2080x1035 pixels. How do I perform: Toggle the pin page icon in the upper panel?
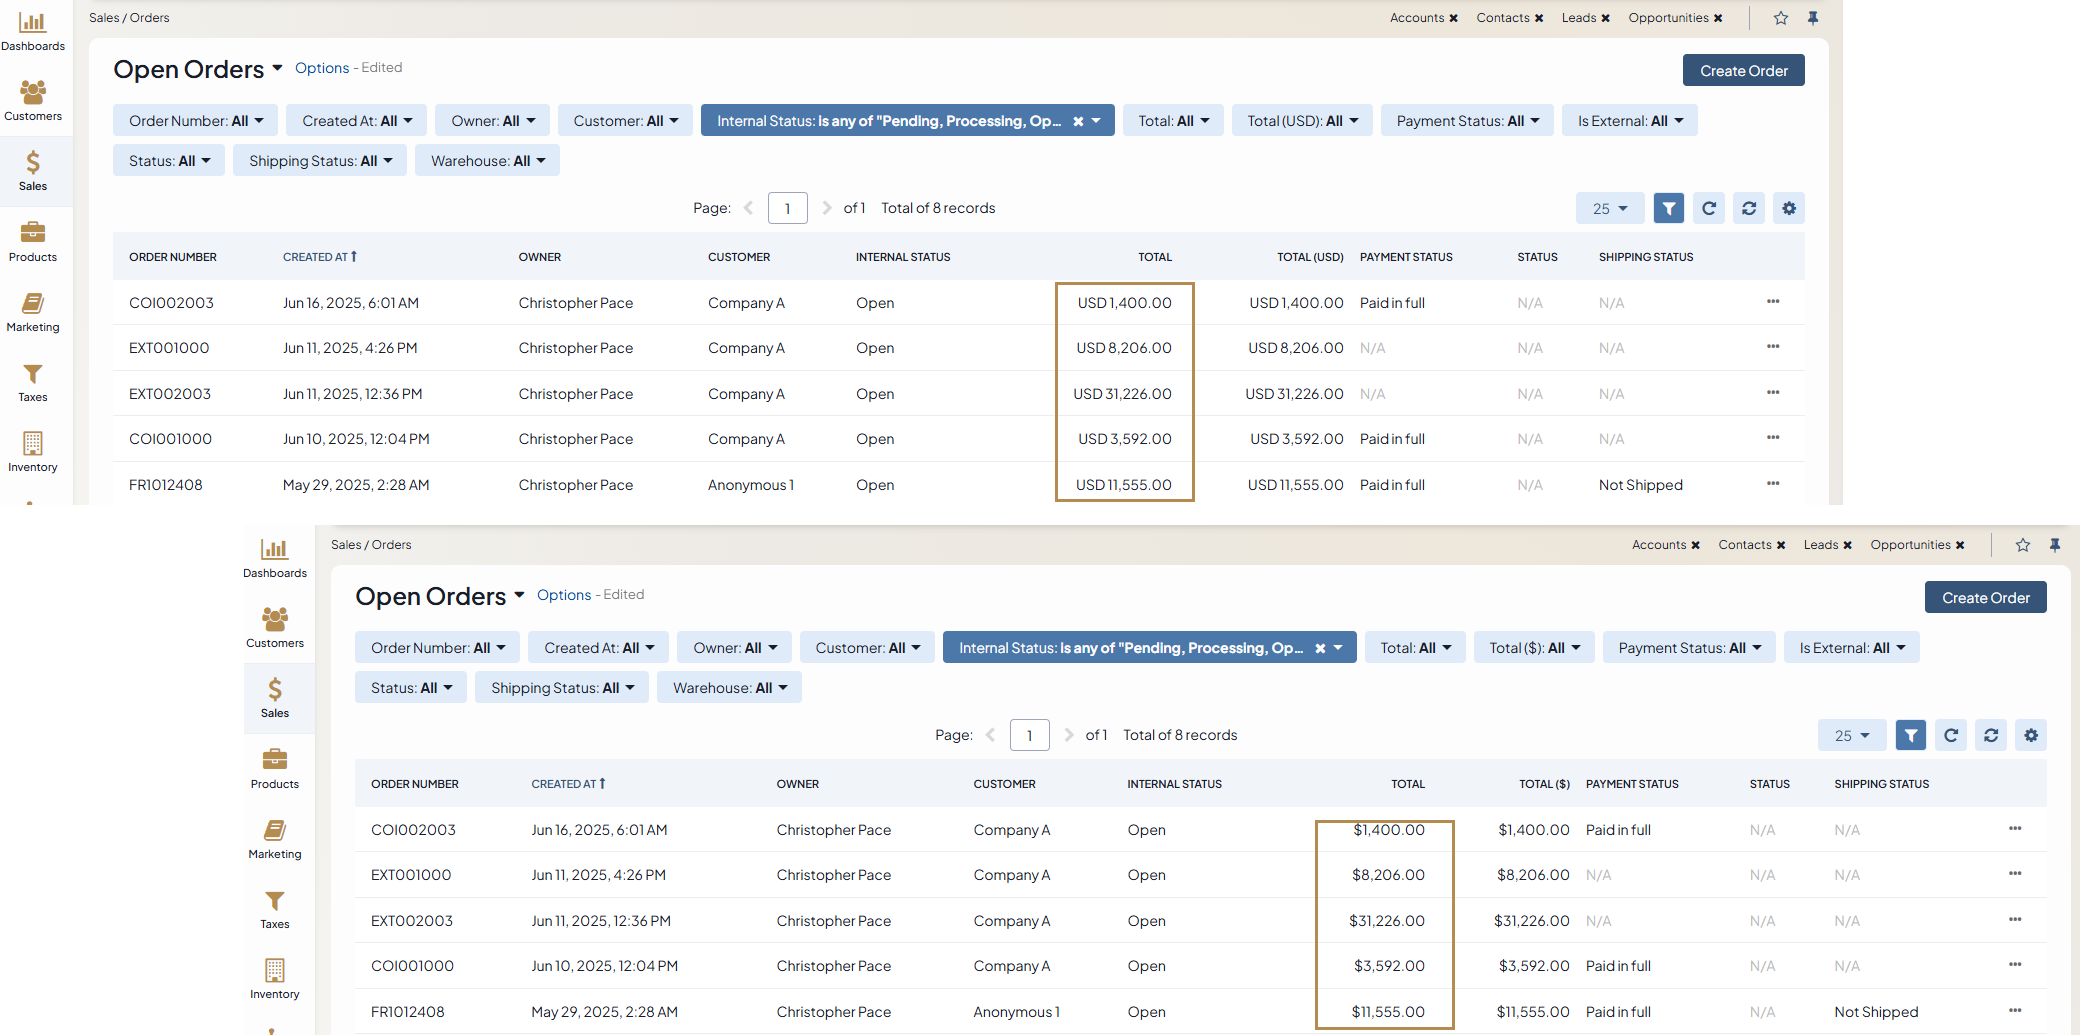tap(1812, 18)
